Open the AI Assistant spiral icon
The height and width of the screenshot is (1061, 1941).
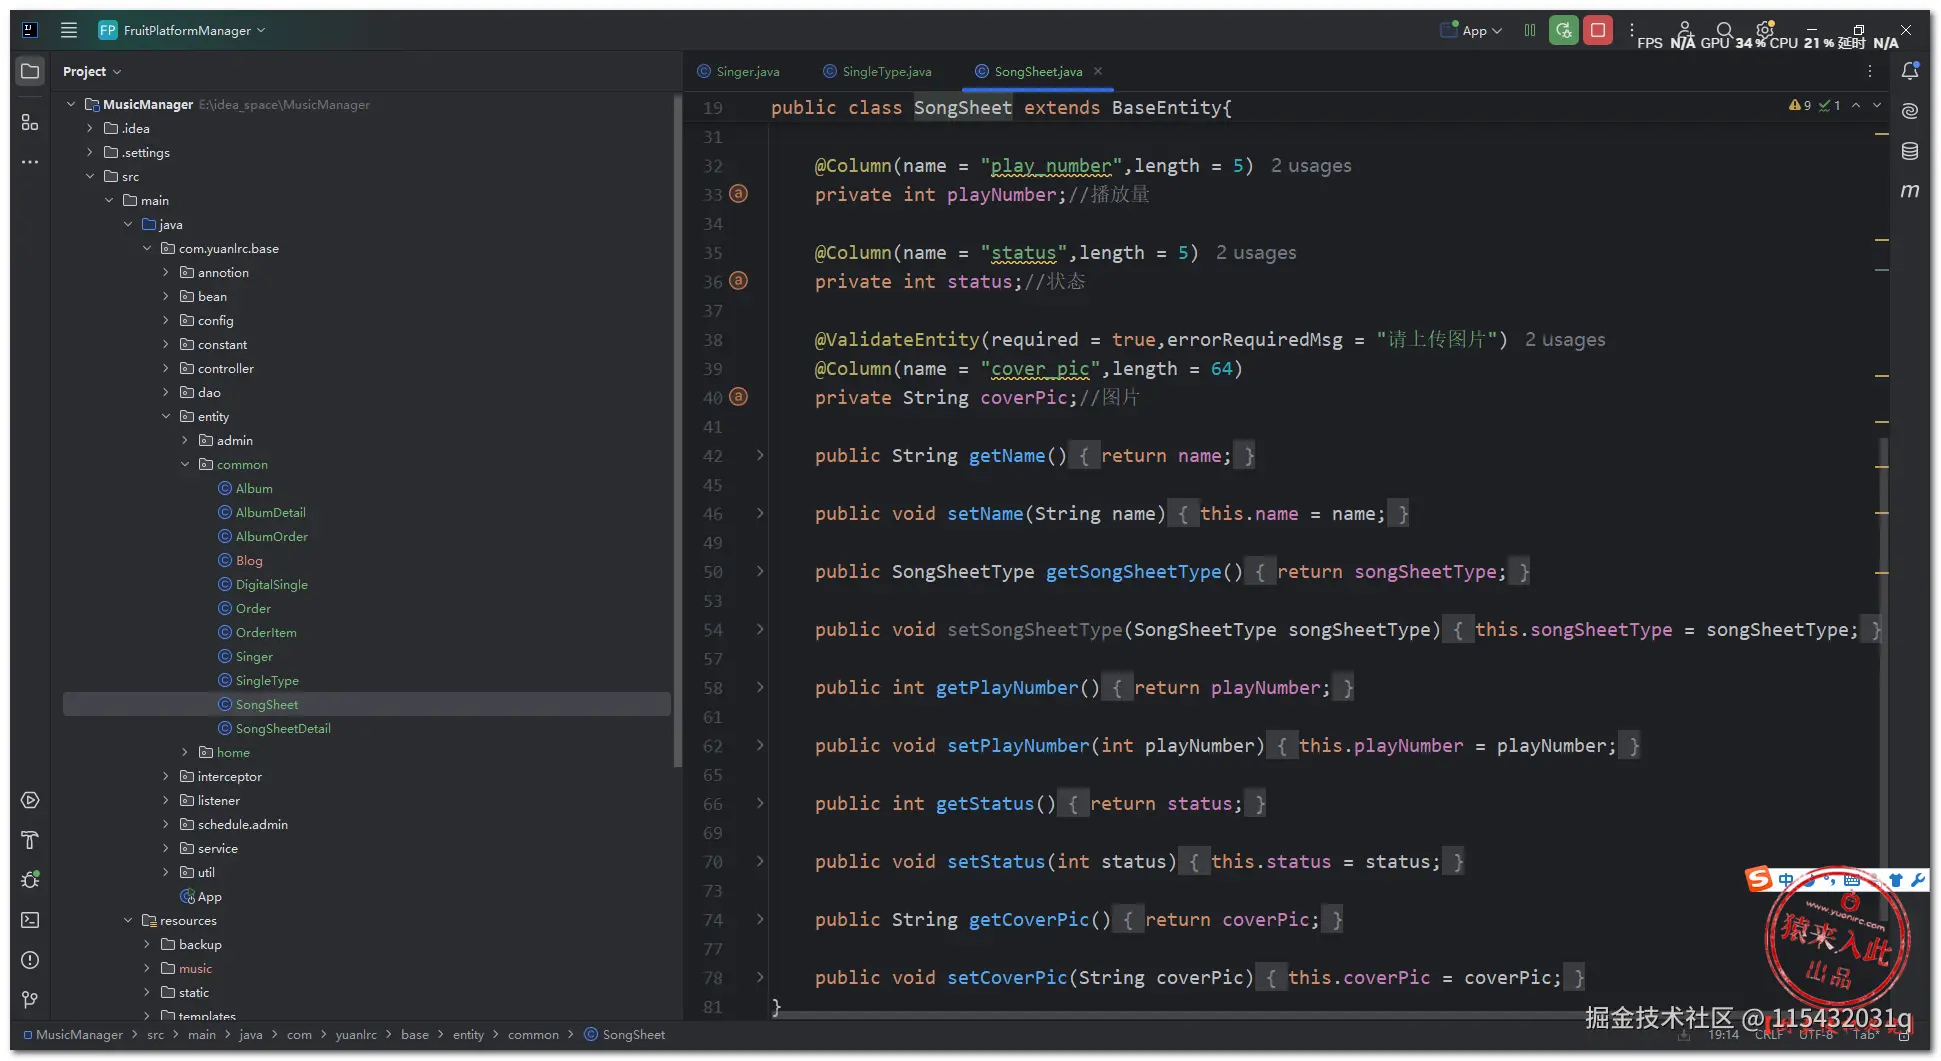click(x=1910, y=110)
